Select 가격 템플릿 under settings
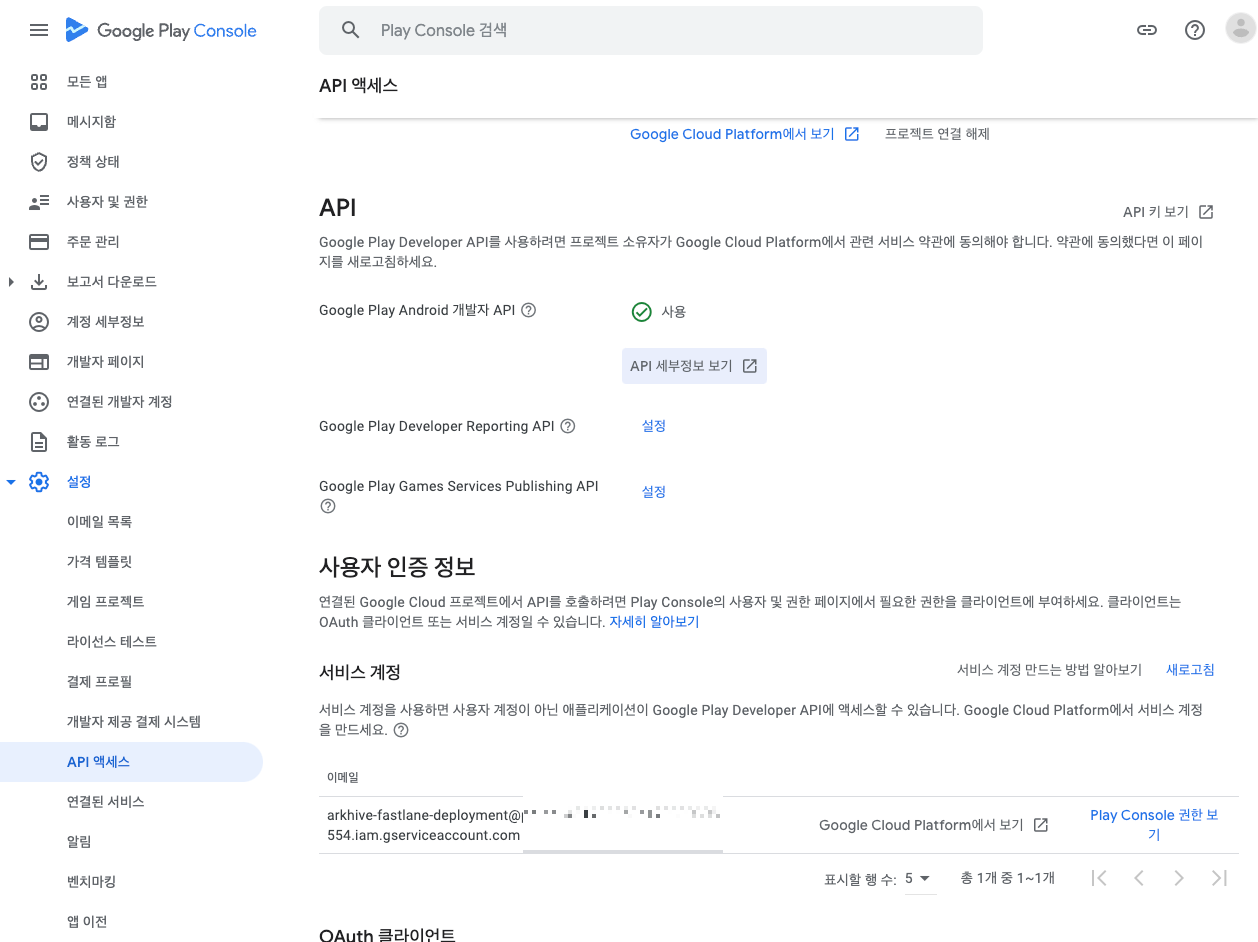 99,562
